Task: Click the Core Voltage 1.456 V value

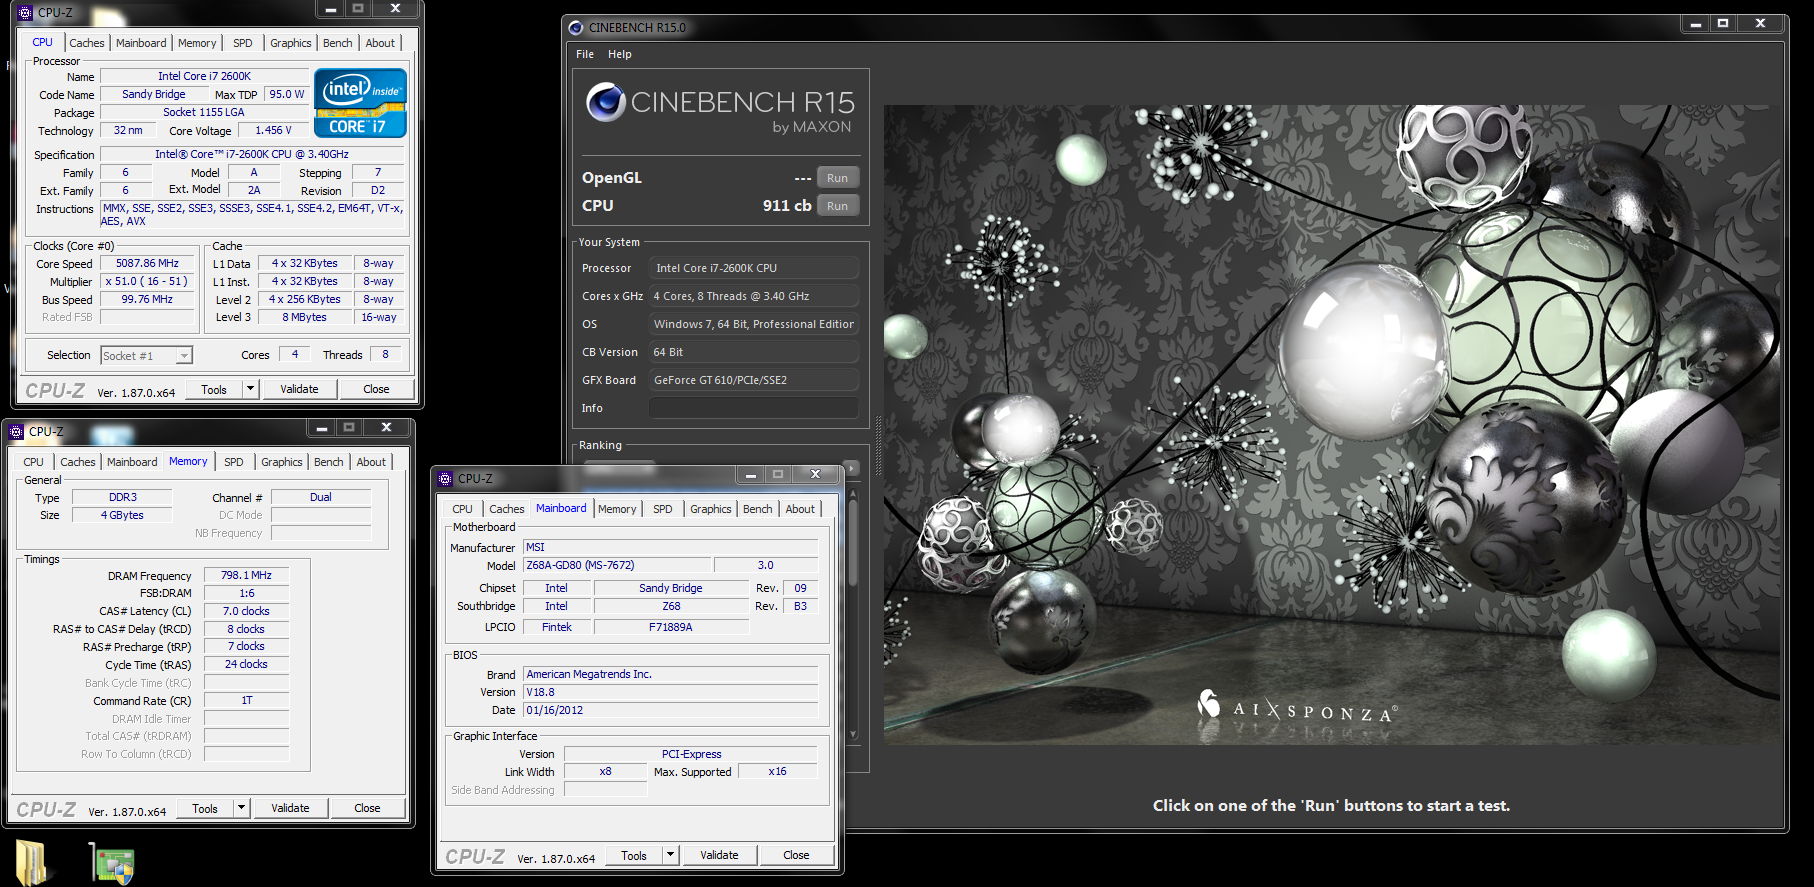Action: 274,131
